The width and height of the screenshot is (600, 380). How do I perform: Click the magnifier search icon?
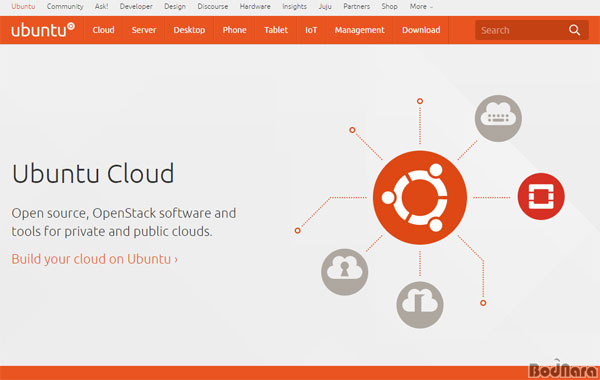point(574,30)
